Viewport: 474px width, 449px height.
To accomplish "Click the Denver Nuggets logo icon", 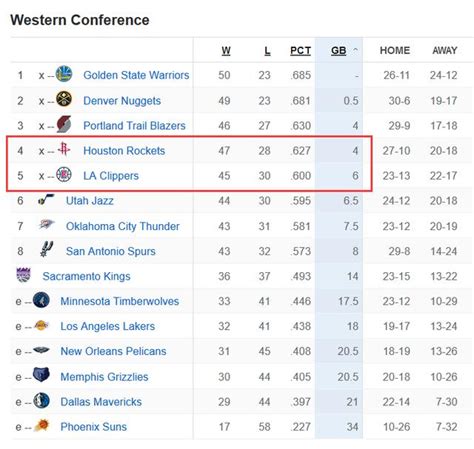I will (x=64, y=99).
